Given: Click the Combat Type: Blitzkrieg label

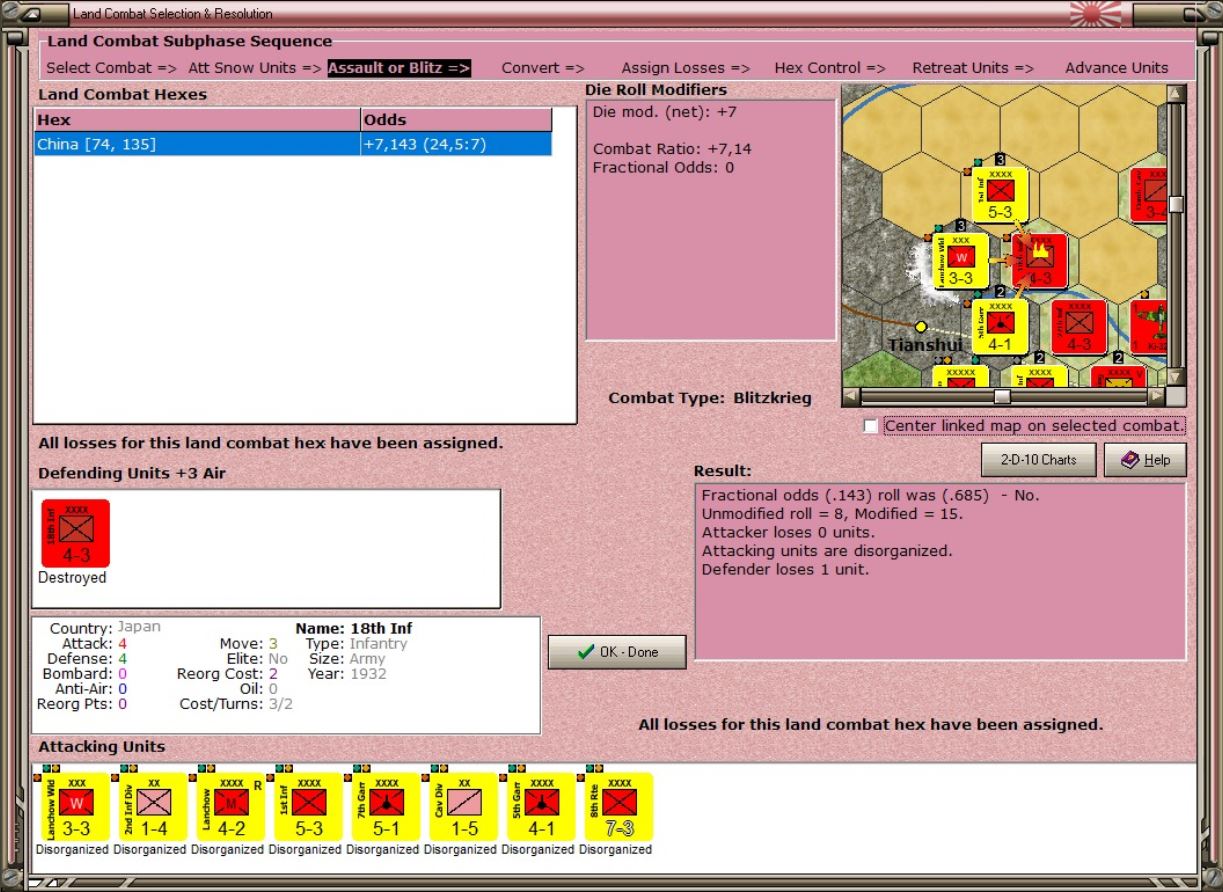Looking at the screenshot, I should 710,398.
